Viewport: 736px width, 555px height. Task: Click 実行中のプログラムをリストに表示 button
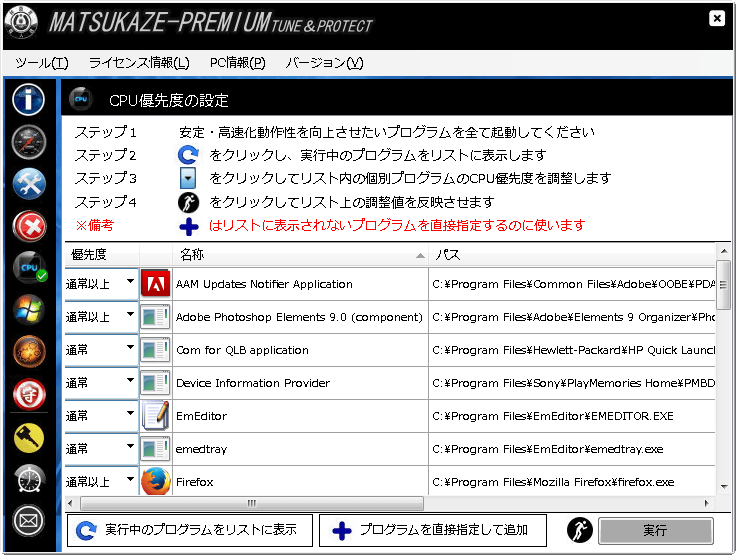190,530
